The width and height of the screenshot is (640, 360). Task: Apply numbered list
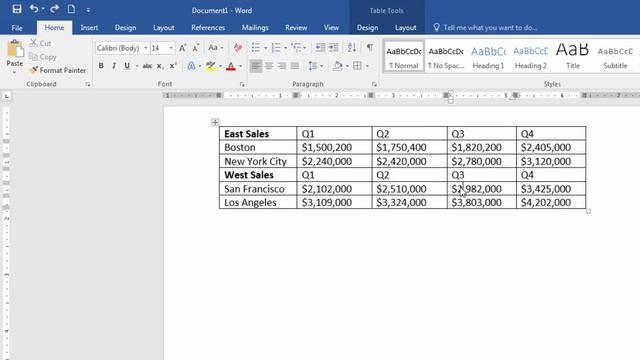pos(276,48)
